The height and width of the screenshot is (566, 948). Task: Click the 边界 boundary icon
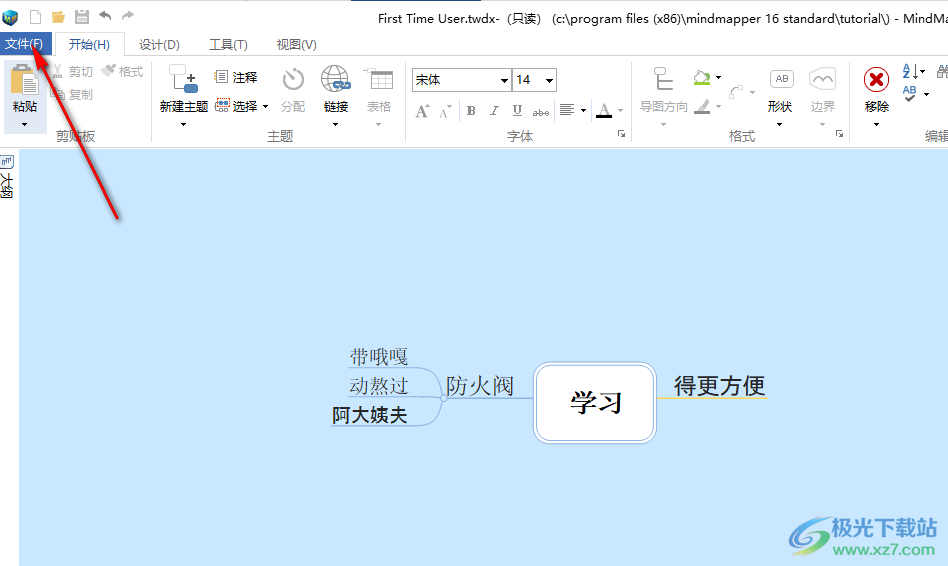[823, 79]
